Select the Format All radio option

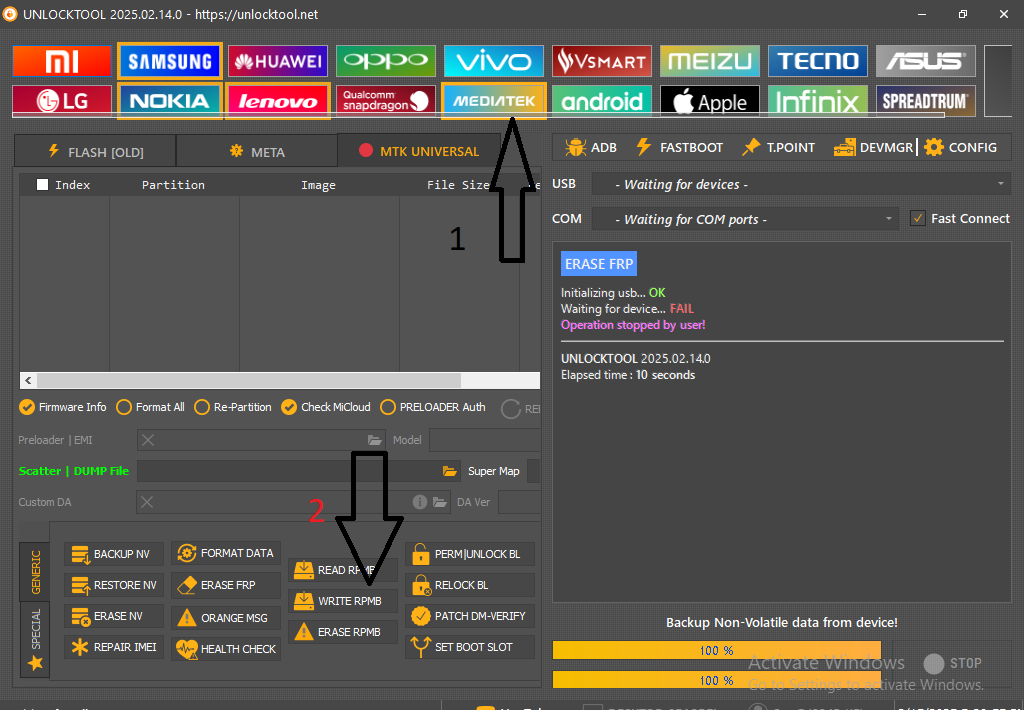125,407
